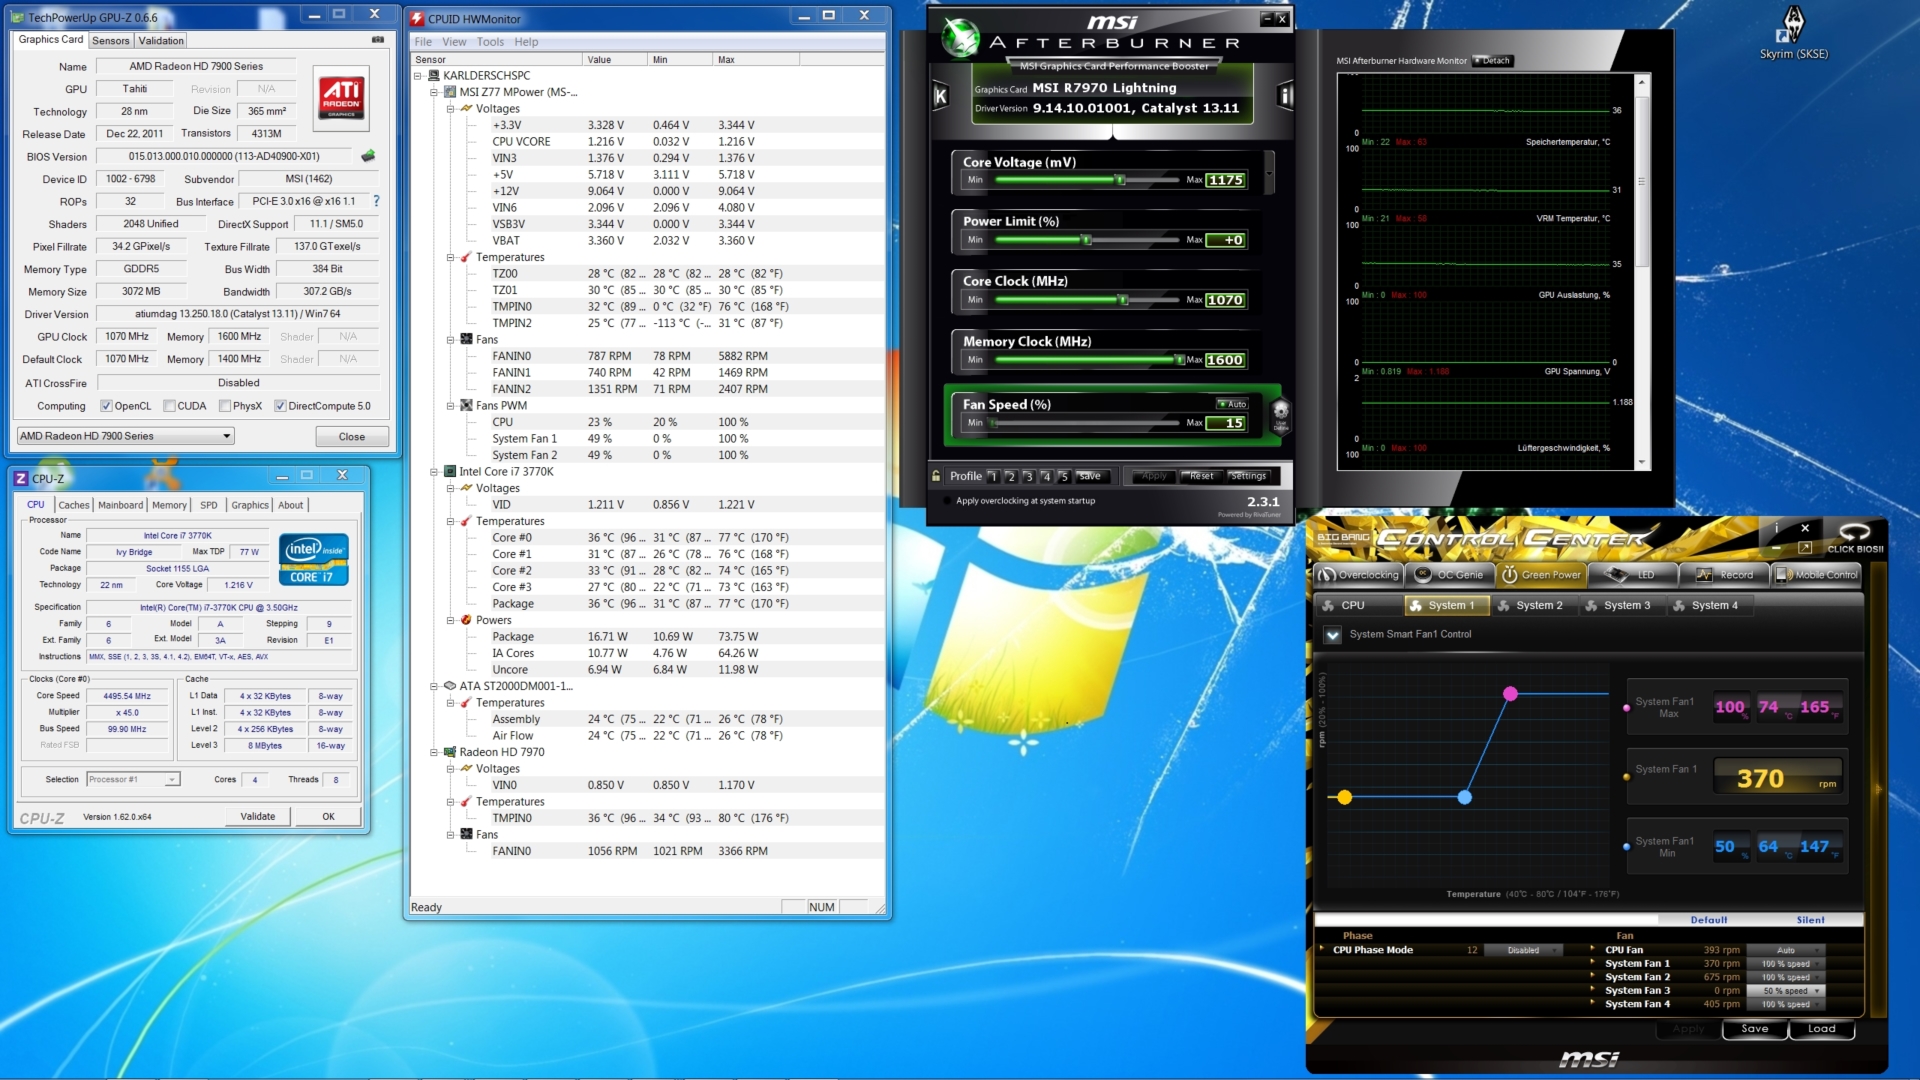
Task: Open the Processor selection dropdown in CPU-Z
Action: tap(133, 780)
